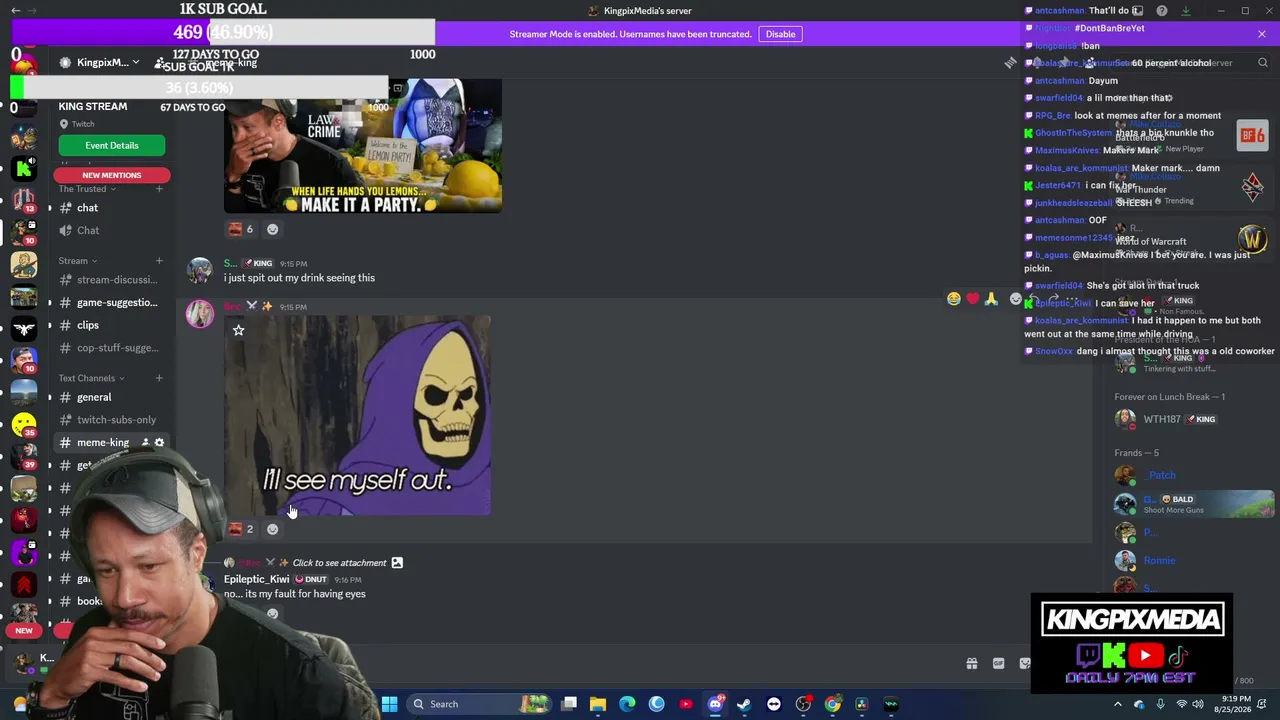The height and width of the screenshot is (720, 1280).
Task: Open the general text channel
Action: click(110, 397)
